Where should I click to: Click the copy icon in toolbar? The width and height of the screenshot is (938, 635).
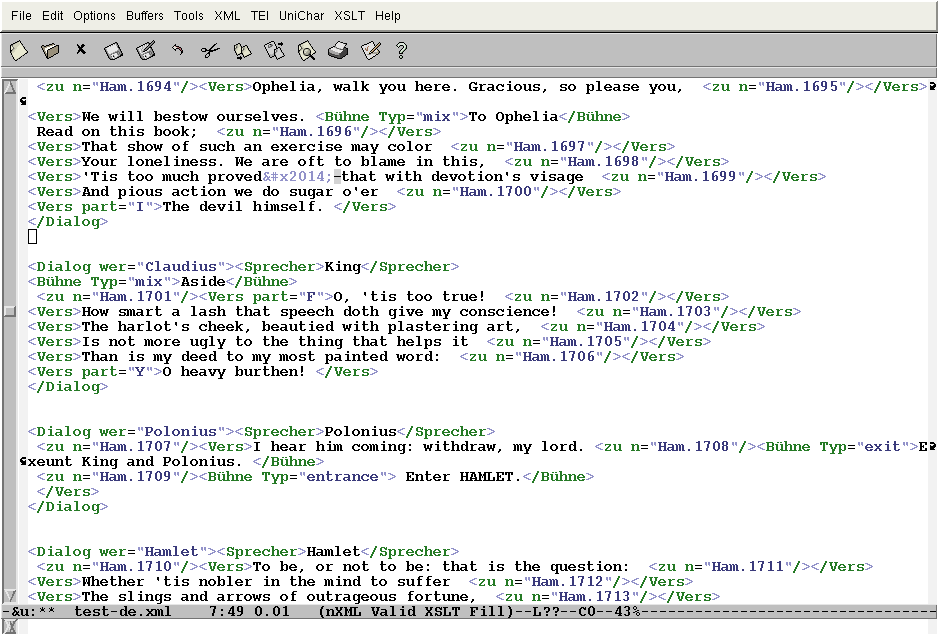coord(242,49)
